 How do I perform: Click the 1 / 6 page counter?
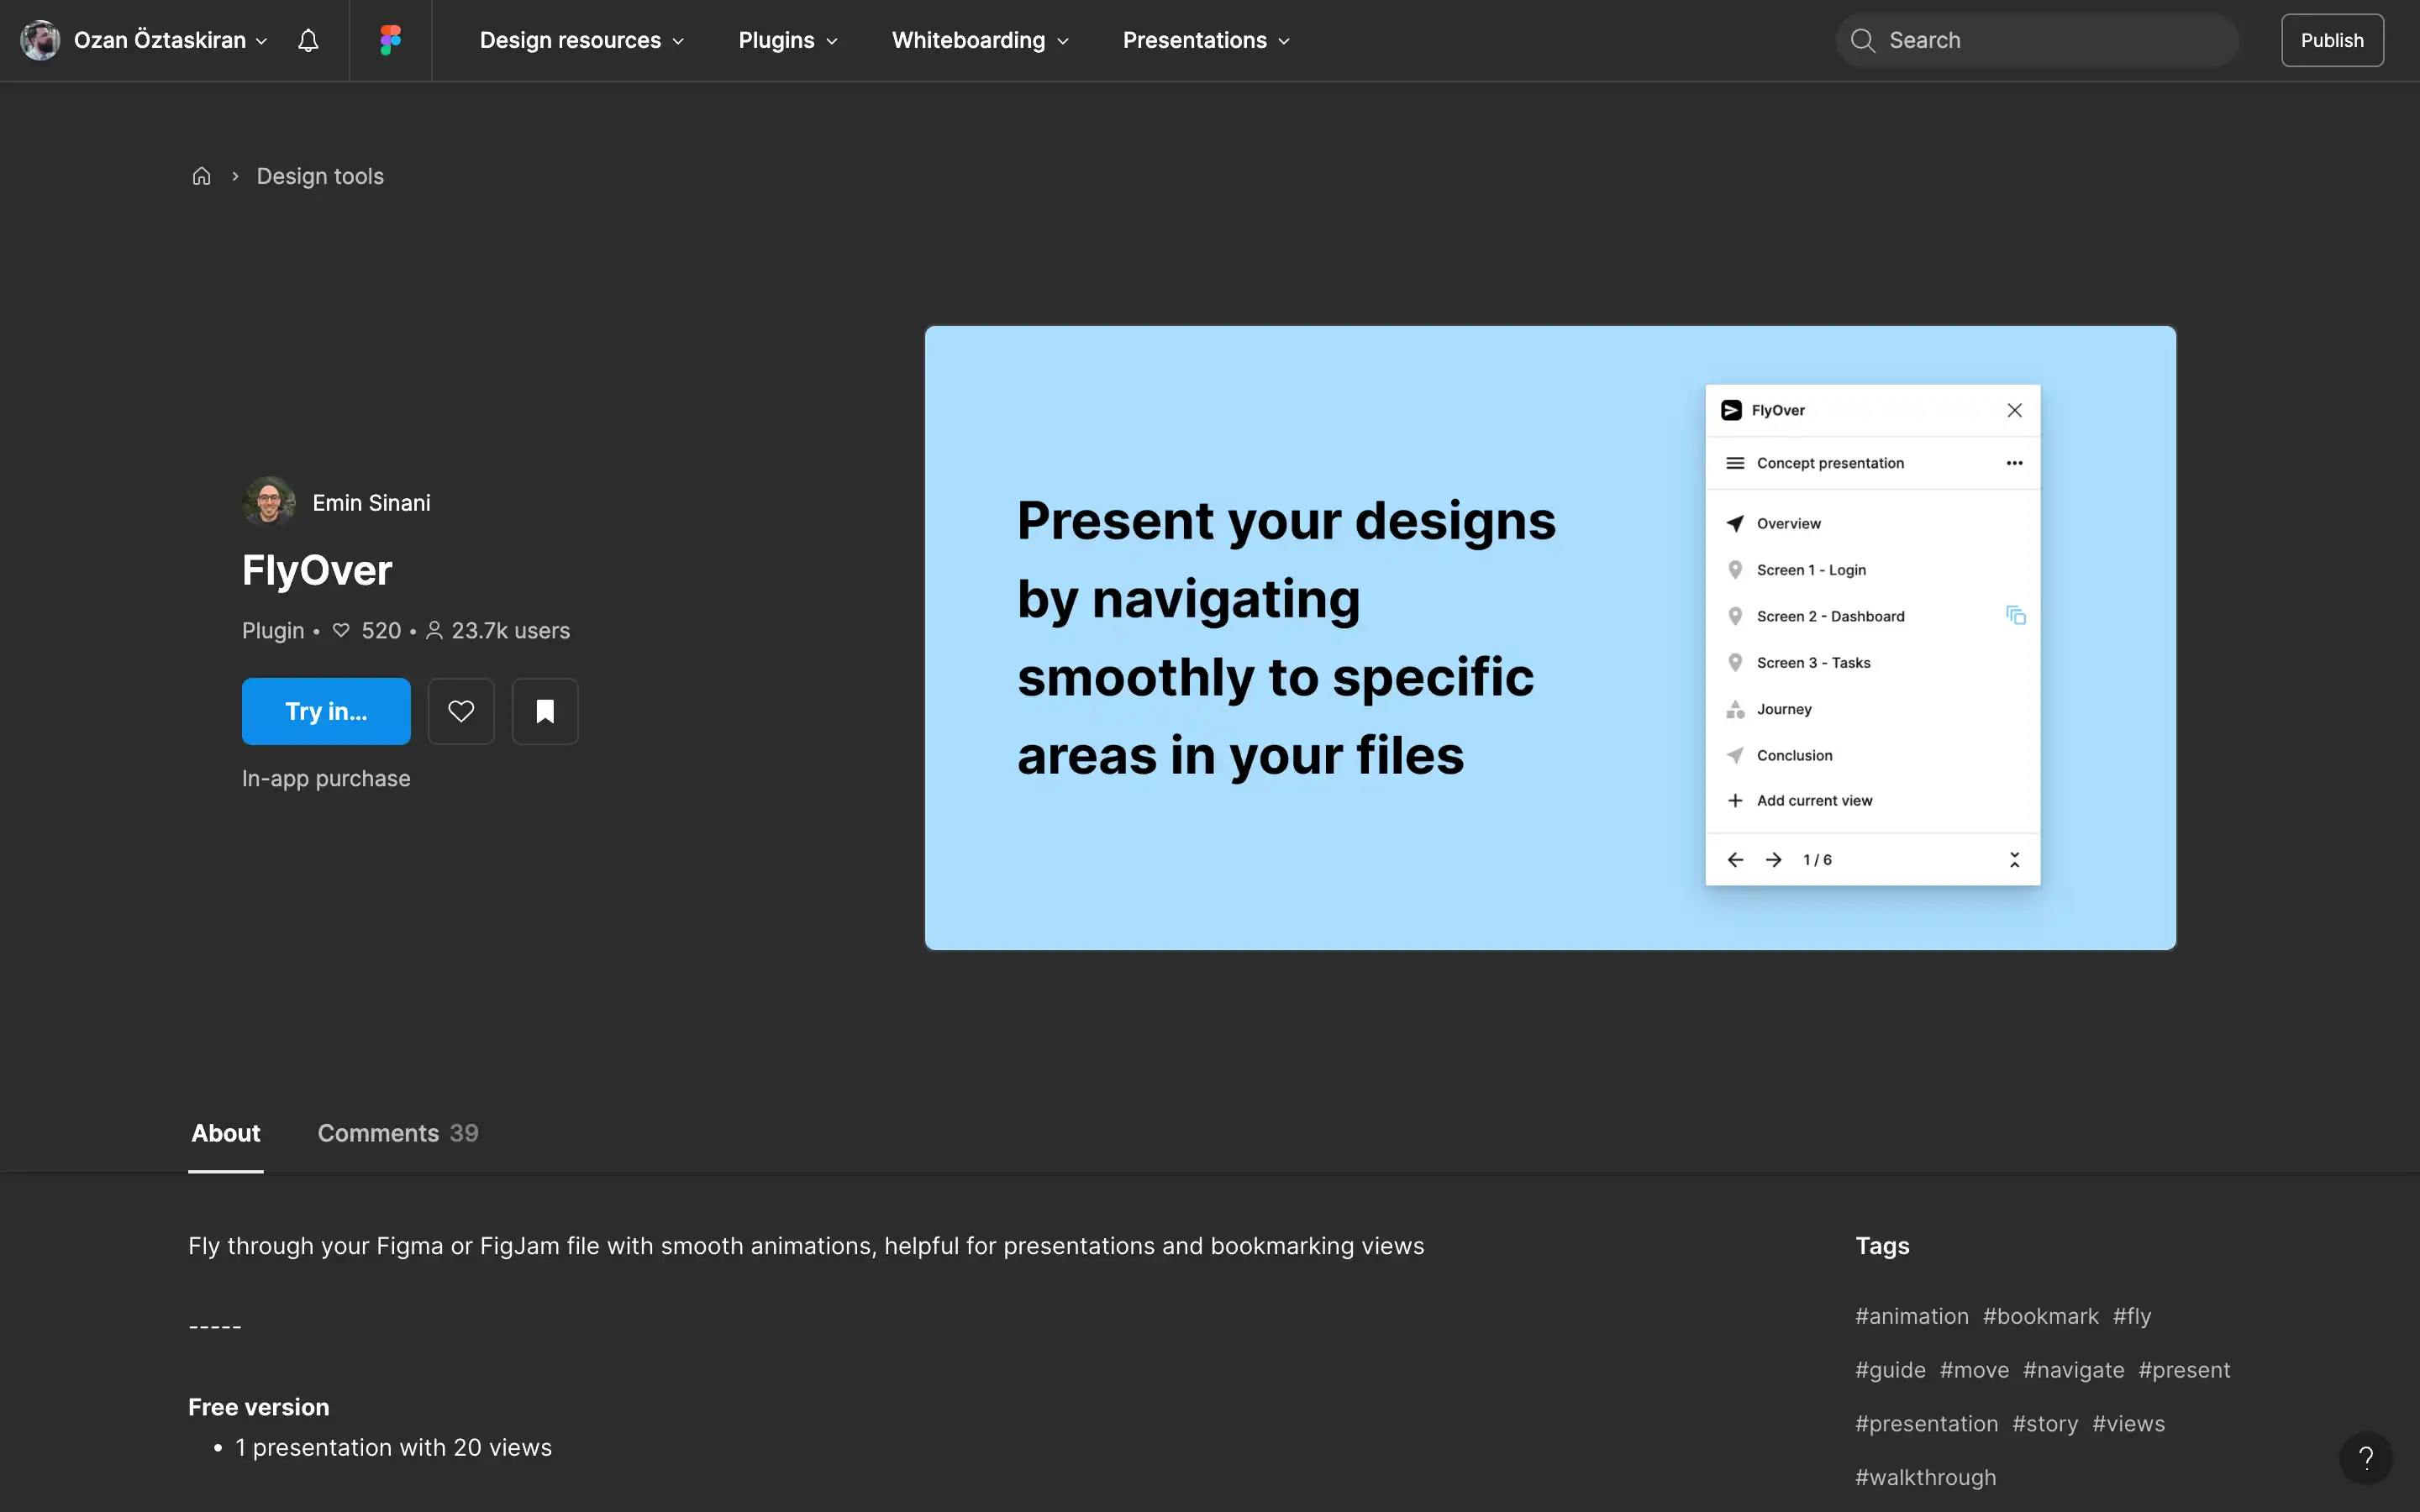pyautogui.click(x=1817, y=860)
